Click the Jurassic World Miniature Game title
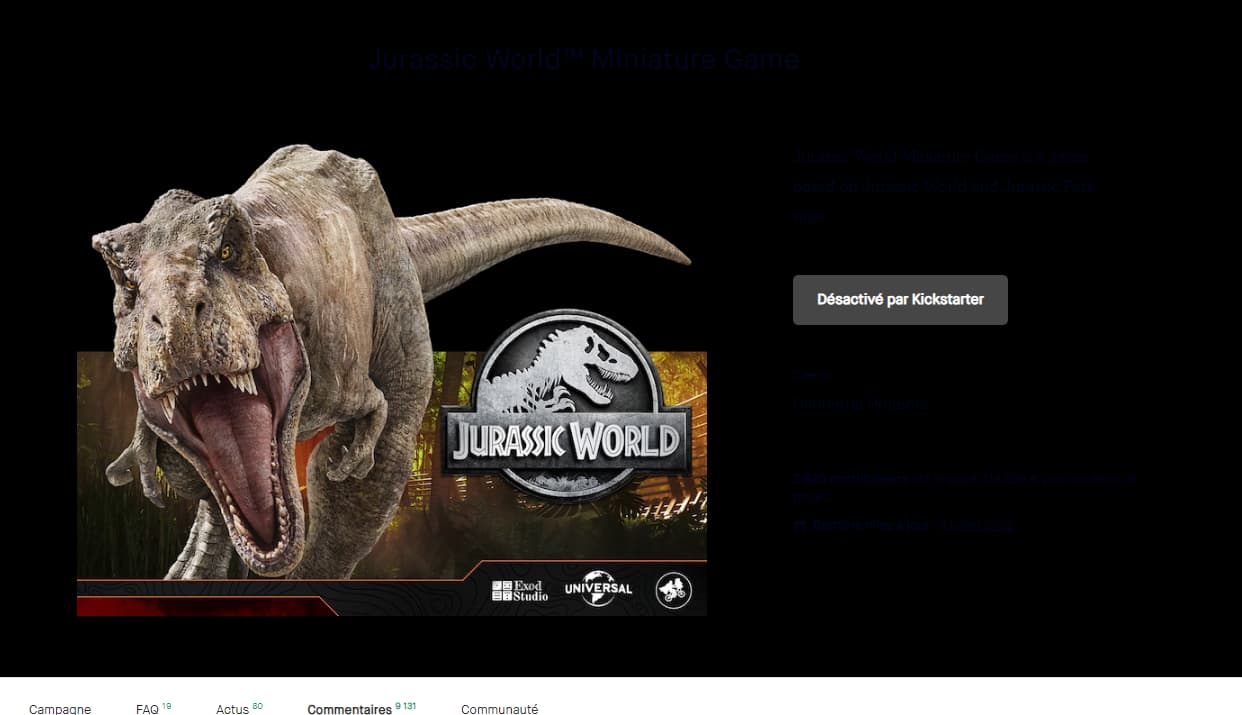This screenshot has height=715, width=1242. click(584, 59)
